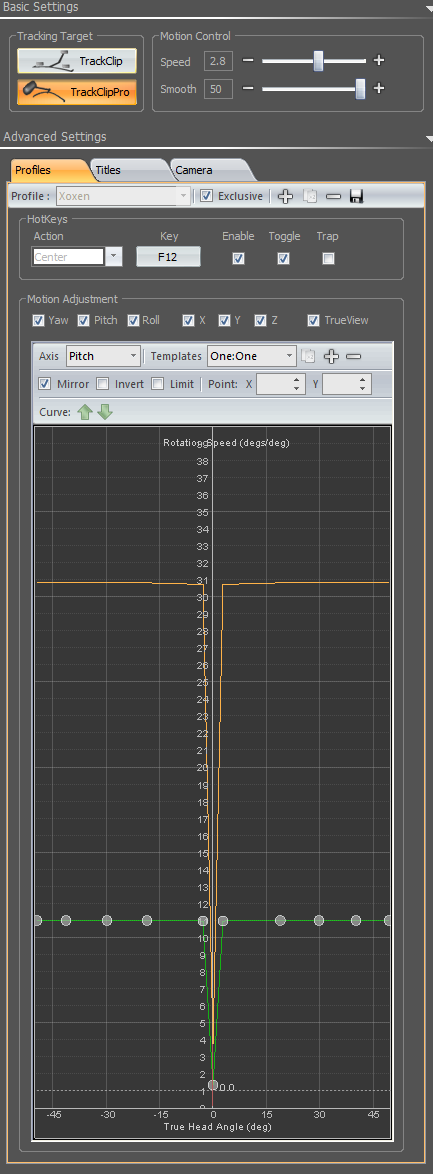Increase Smooth with the plus icon
Image resolution: width=433 pixels, height=1174 pixels.
point(379,88)
